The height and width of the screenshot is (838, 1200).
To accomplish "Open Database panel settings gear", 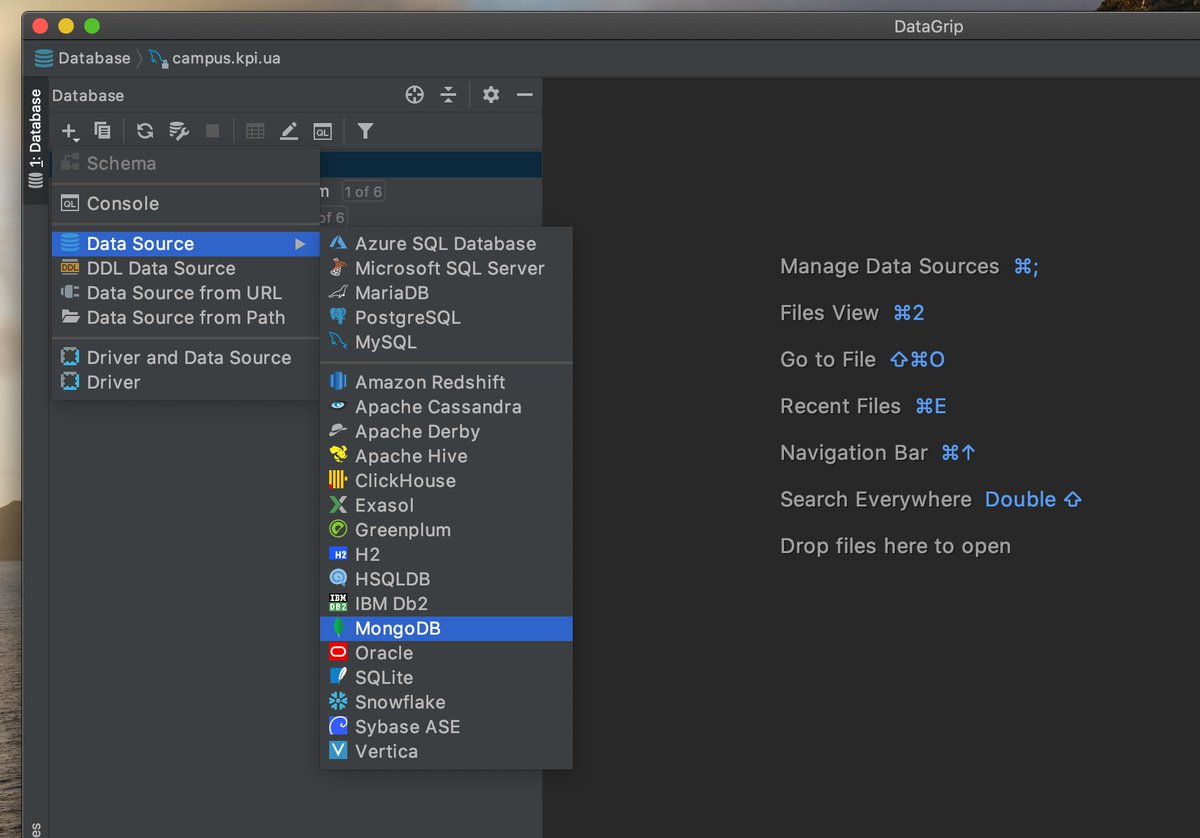I will point(491,95).
